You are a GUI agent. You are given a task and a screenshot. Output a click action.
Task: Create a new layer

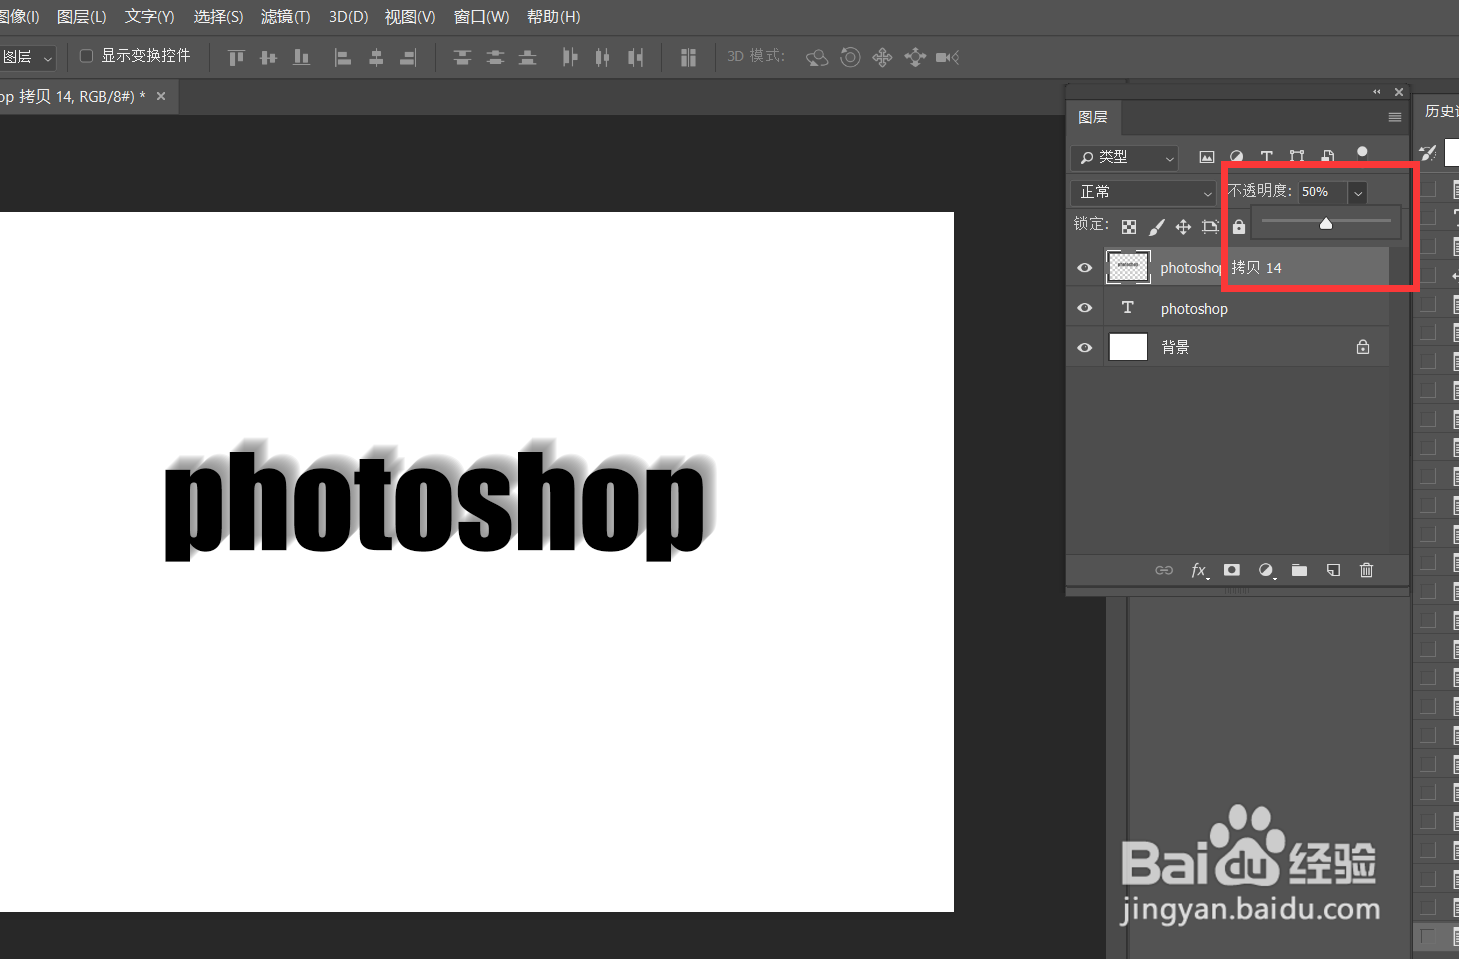(x=1333, y=570)
